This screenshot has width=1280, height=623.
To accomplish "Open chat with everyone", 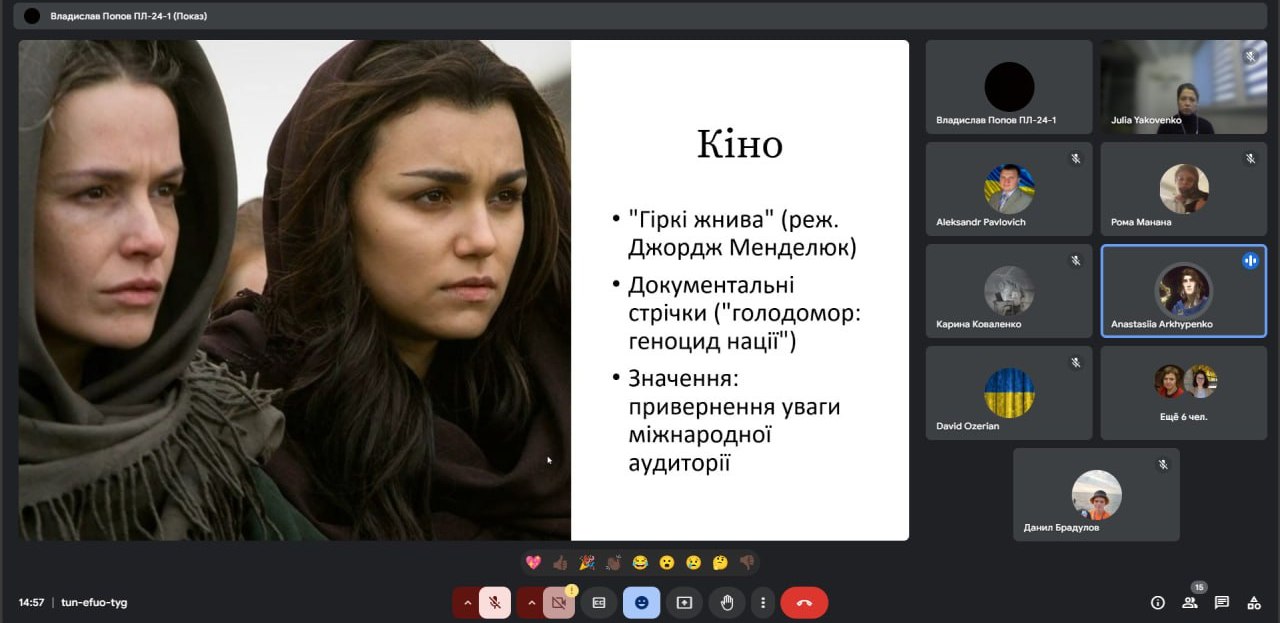I will [x=1222, y=603].
